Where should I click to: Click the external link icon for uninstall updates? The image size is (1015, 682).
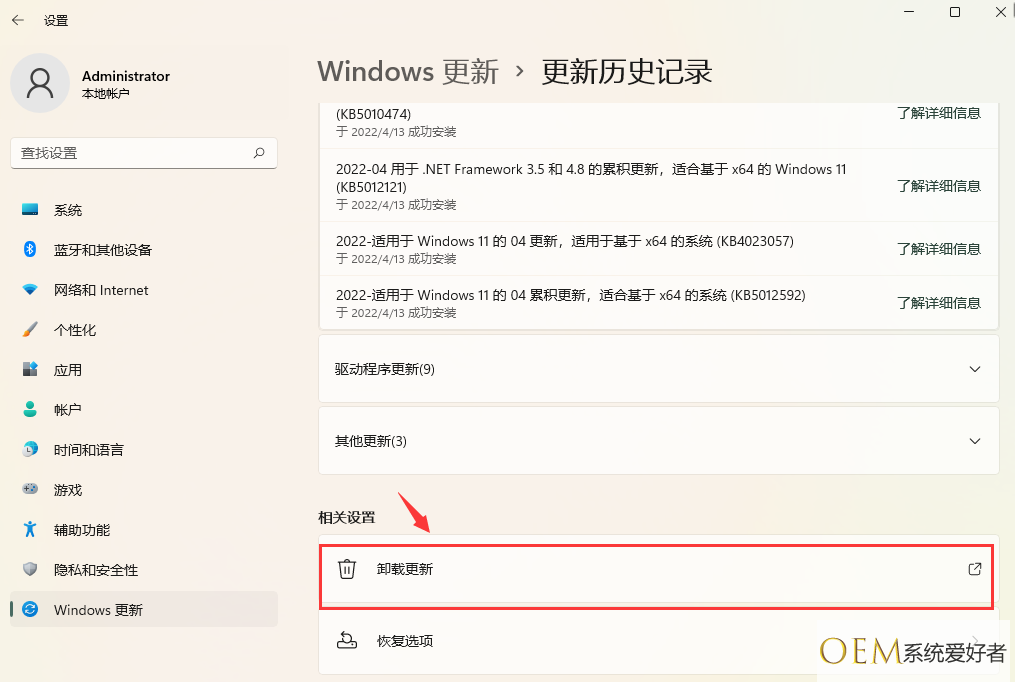tap(974, 569)
